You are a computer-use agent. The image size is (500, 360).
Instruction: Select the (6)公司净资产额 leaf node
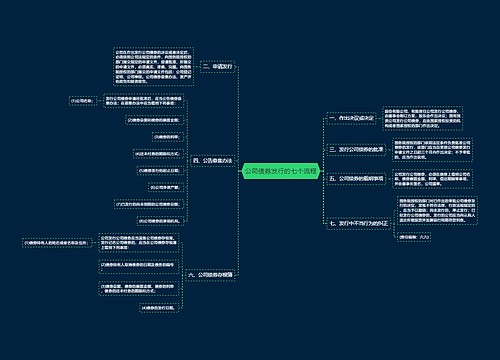(165, 187)
